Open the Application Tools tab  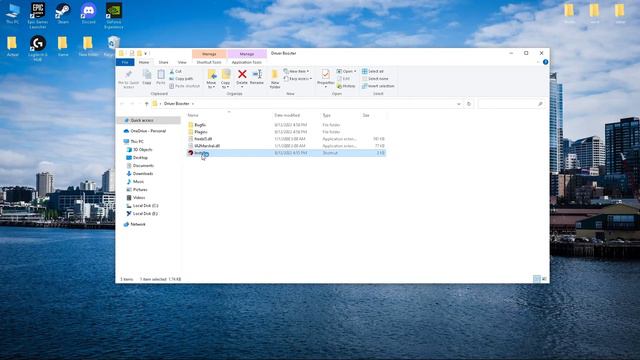coord(247,62)
